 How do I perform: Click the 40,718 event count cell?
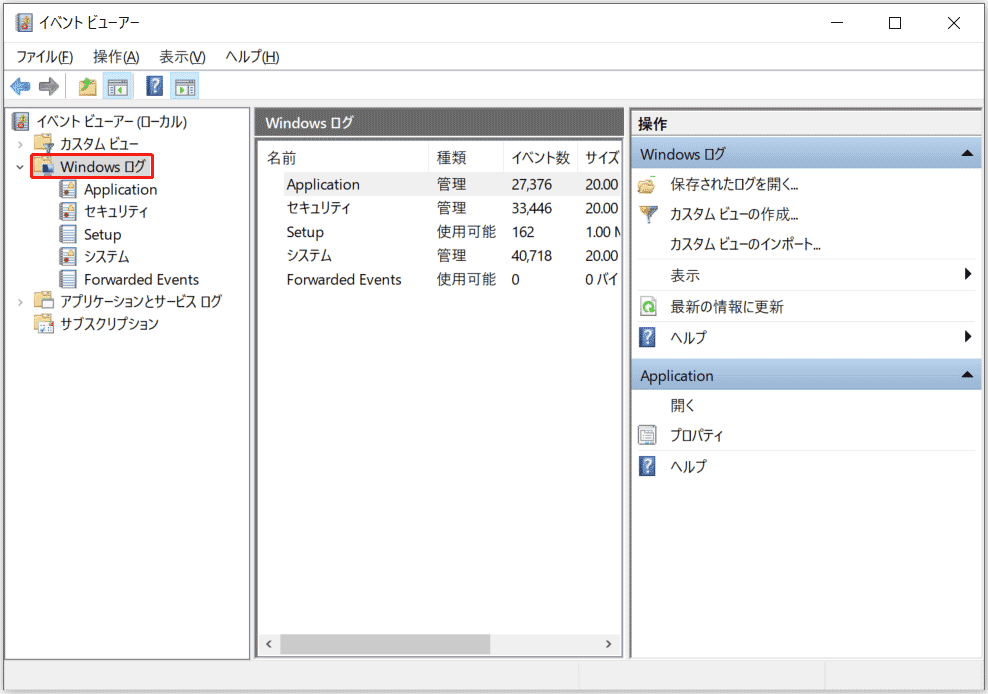(x=532, y=255)
